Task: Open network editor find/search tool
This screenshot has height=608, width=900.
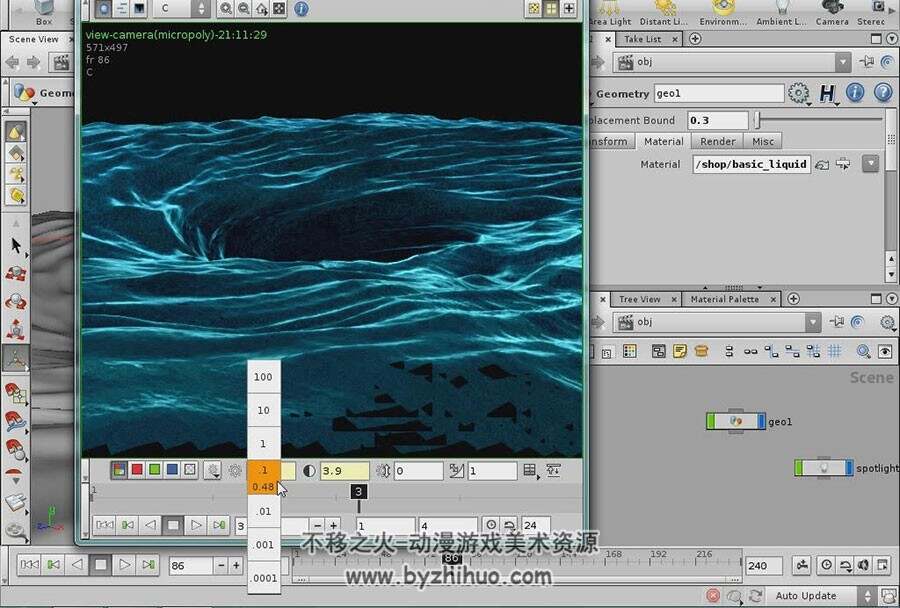Action: [863, 351]
